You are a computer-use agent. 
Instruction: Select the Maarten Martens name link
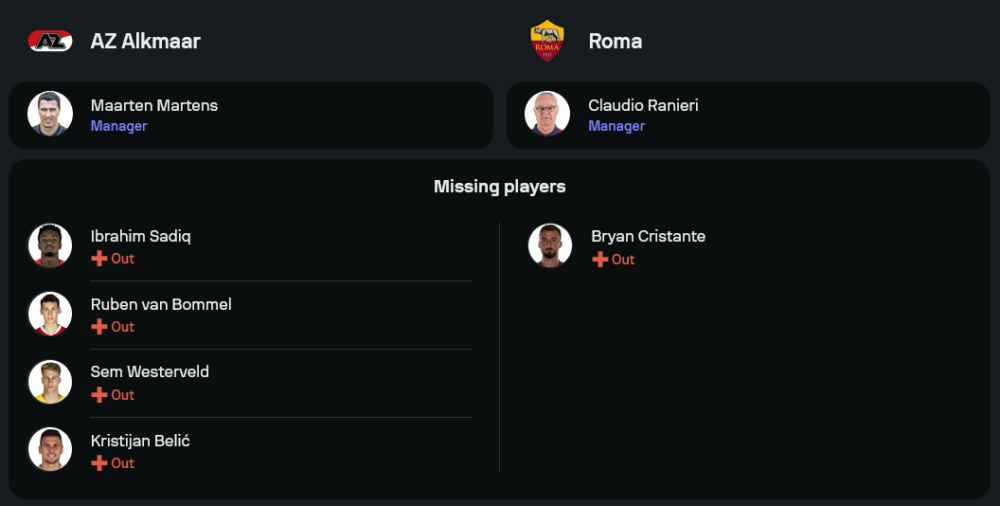pyautogui.click(x=154, y=105)
